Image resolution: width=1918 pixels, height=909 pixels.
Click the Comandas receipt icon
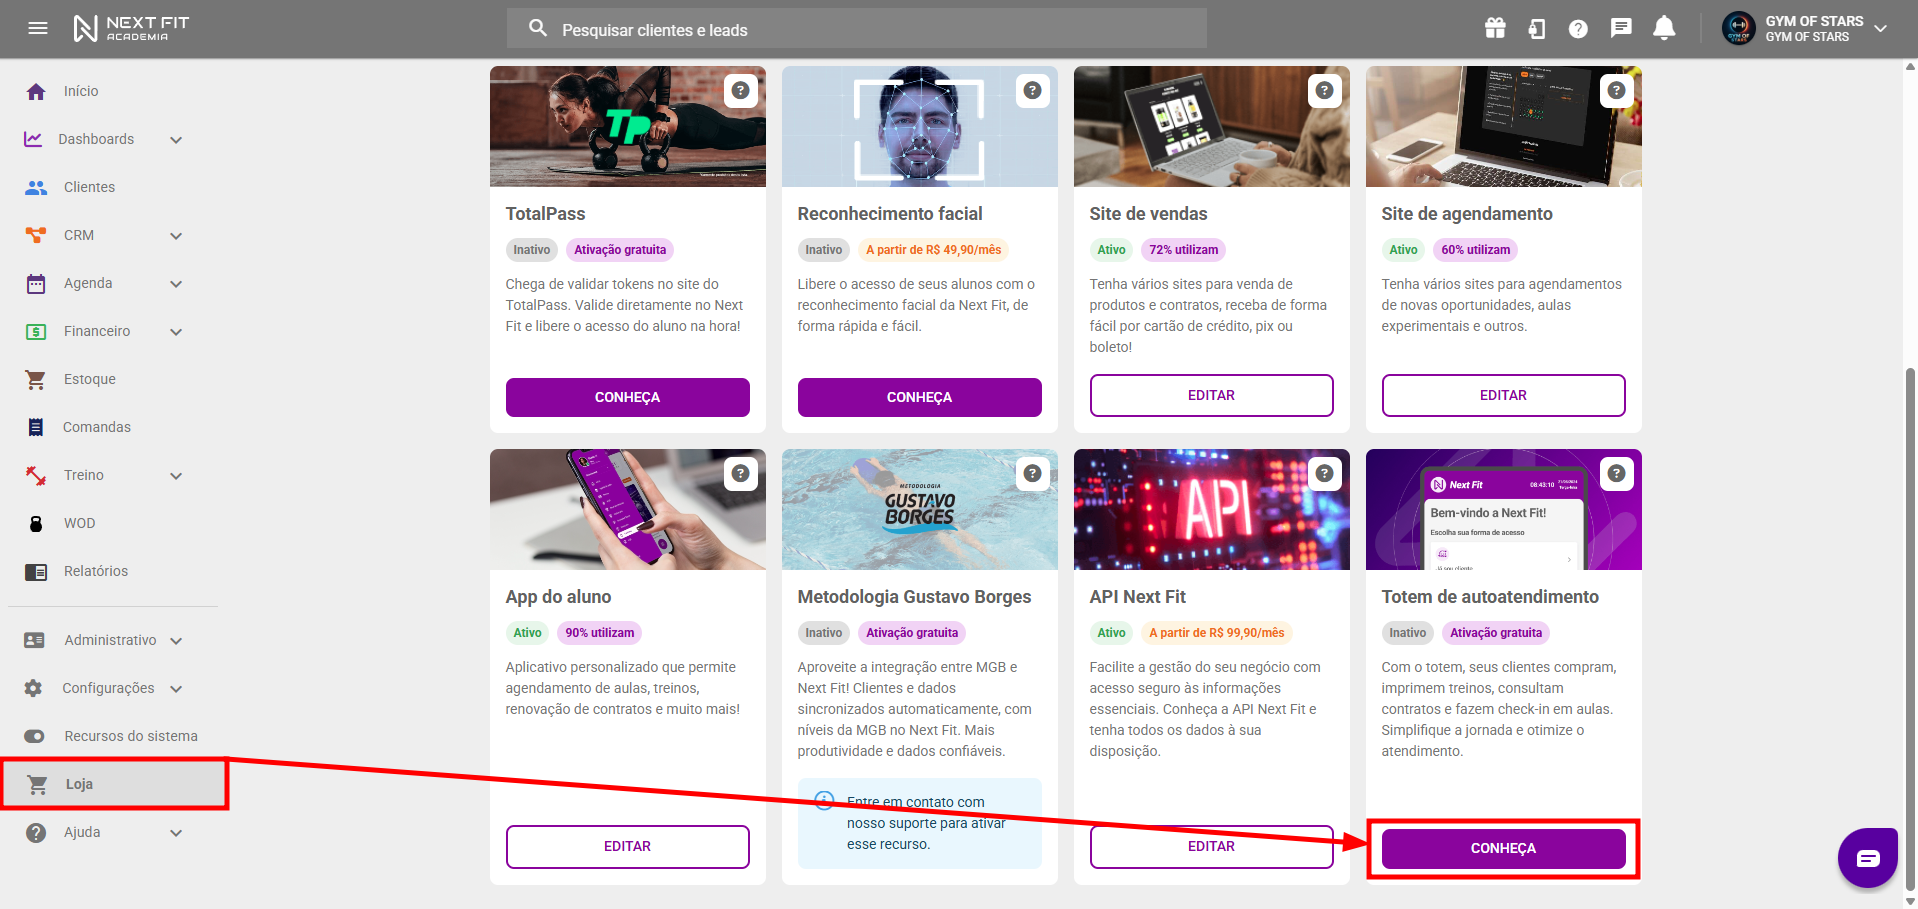pos(36,427)
